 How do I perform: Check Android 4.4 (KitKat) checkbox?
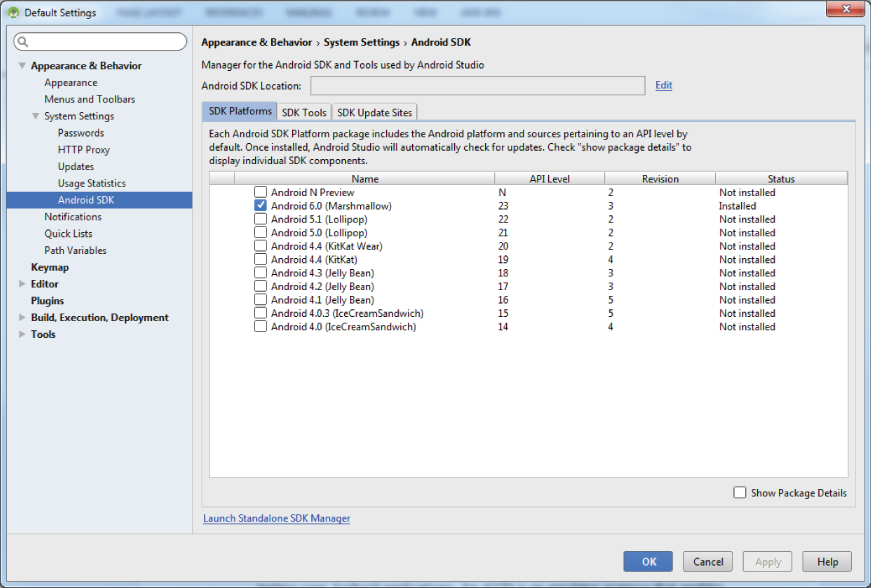pyautogui.click(x=261, y=259)
